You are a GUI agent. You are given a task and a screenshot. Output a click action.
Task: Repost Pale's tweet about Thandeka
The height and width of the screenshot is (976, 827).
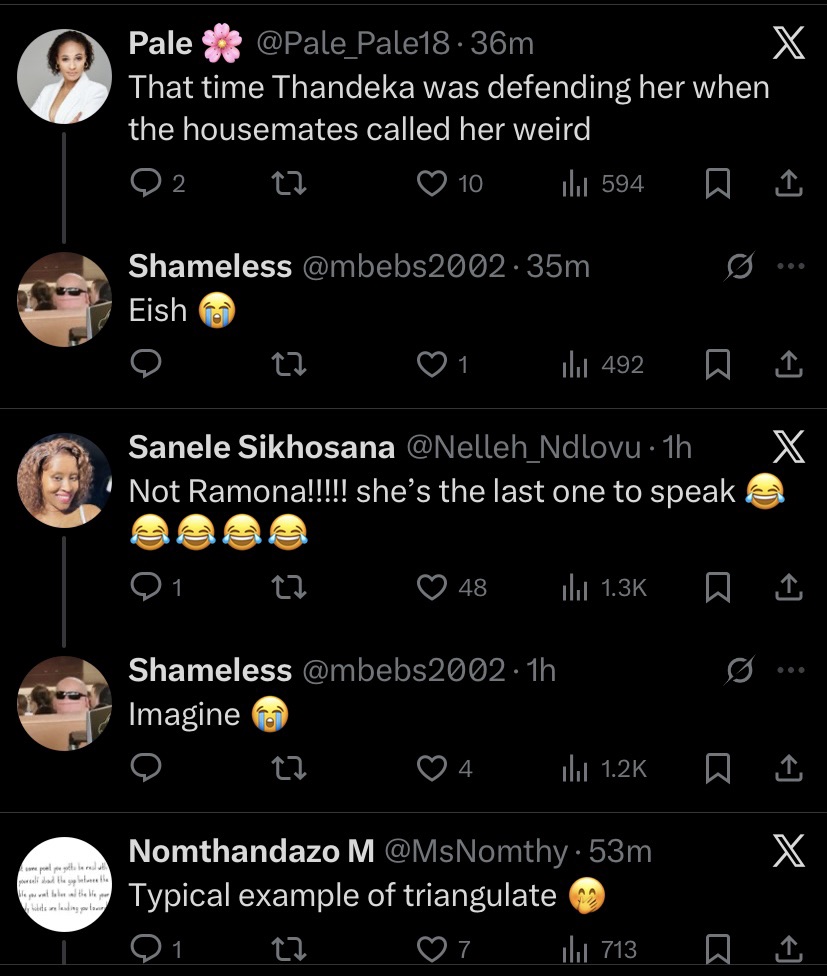(290, 184)
